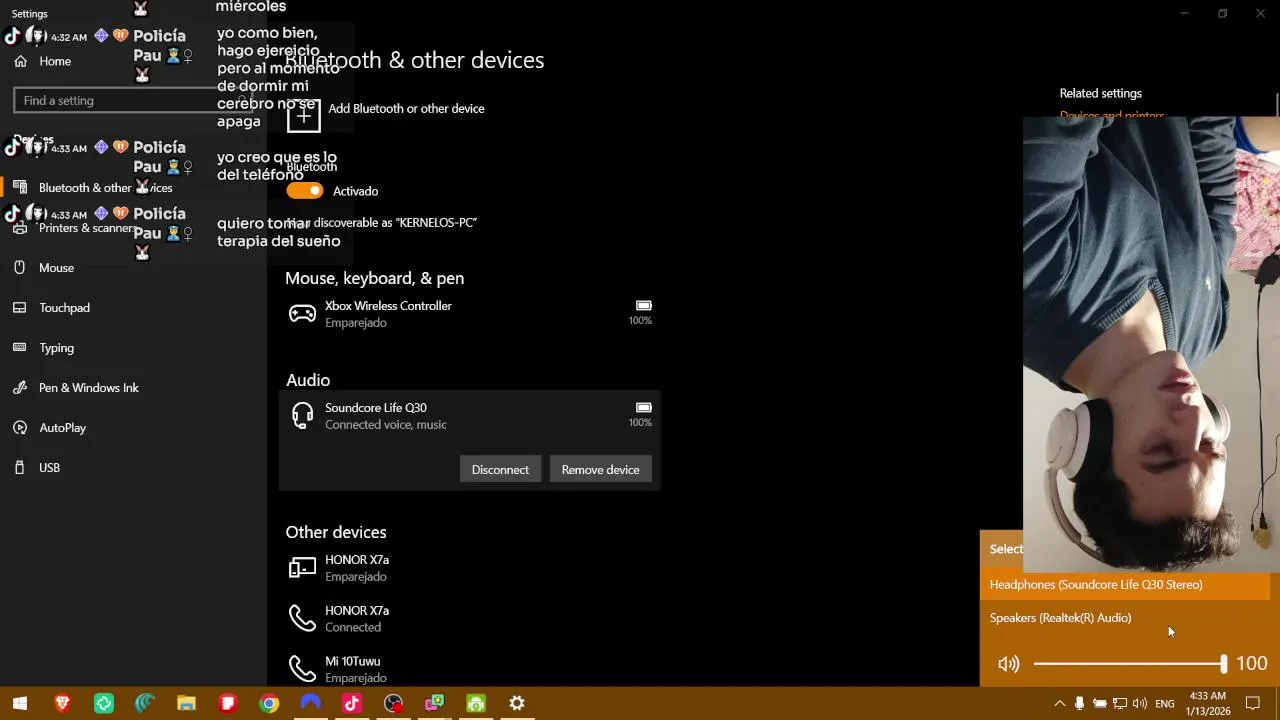Launch Brave browser from the taskbar
1280x720 pixels.
pos(62,703)
